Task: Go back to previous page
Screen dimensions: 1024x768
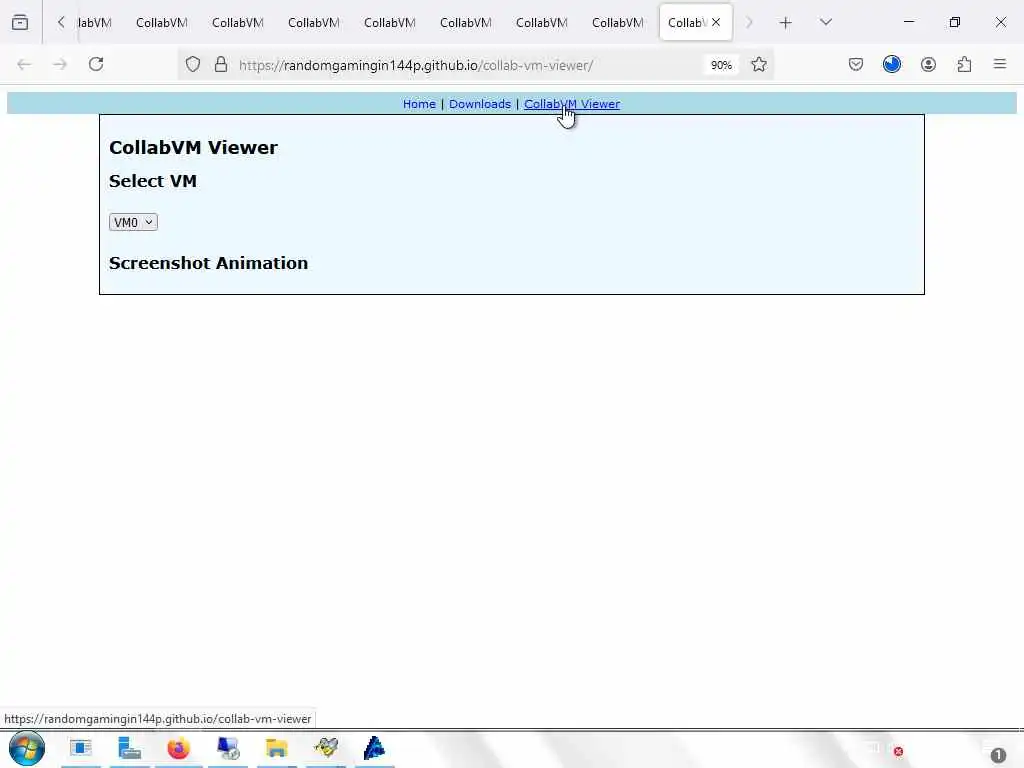Action: [x=24, y=65]
